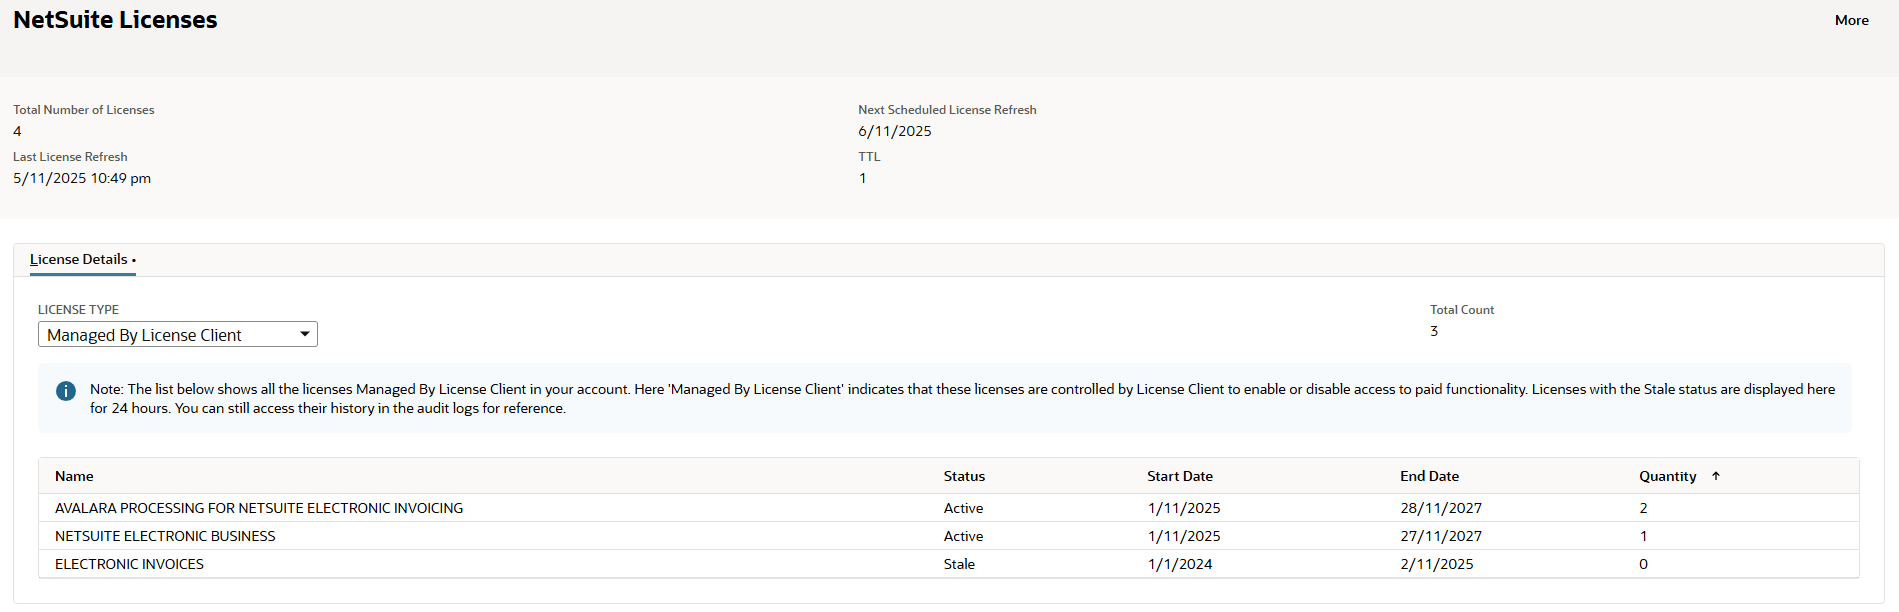Click the Stale status cell
Viewport: 1899px width, 612px height.
[959, 564]
